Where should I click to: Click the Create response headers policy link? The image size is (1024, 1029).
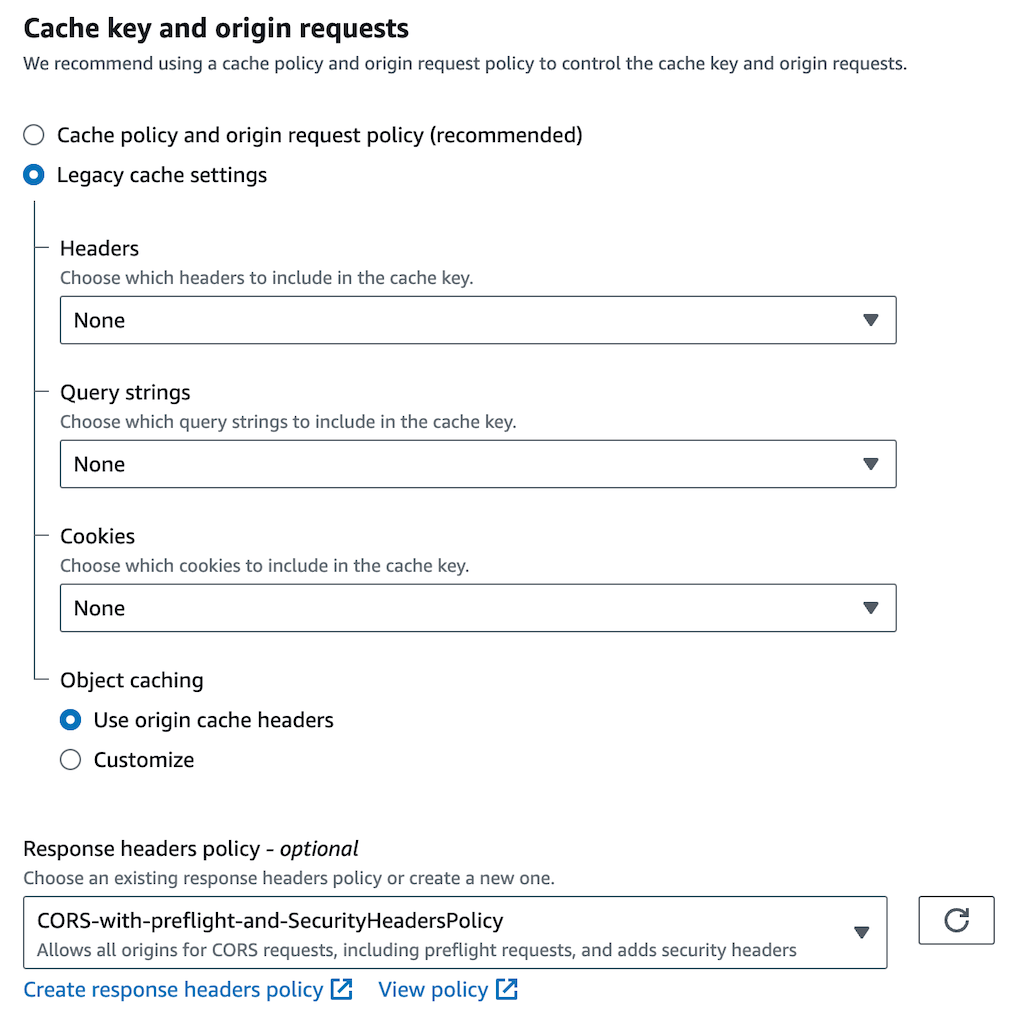(173, 990)
